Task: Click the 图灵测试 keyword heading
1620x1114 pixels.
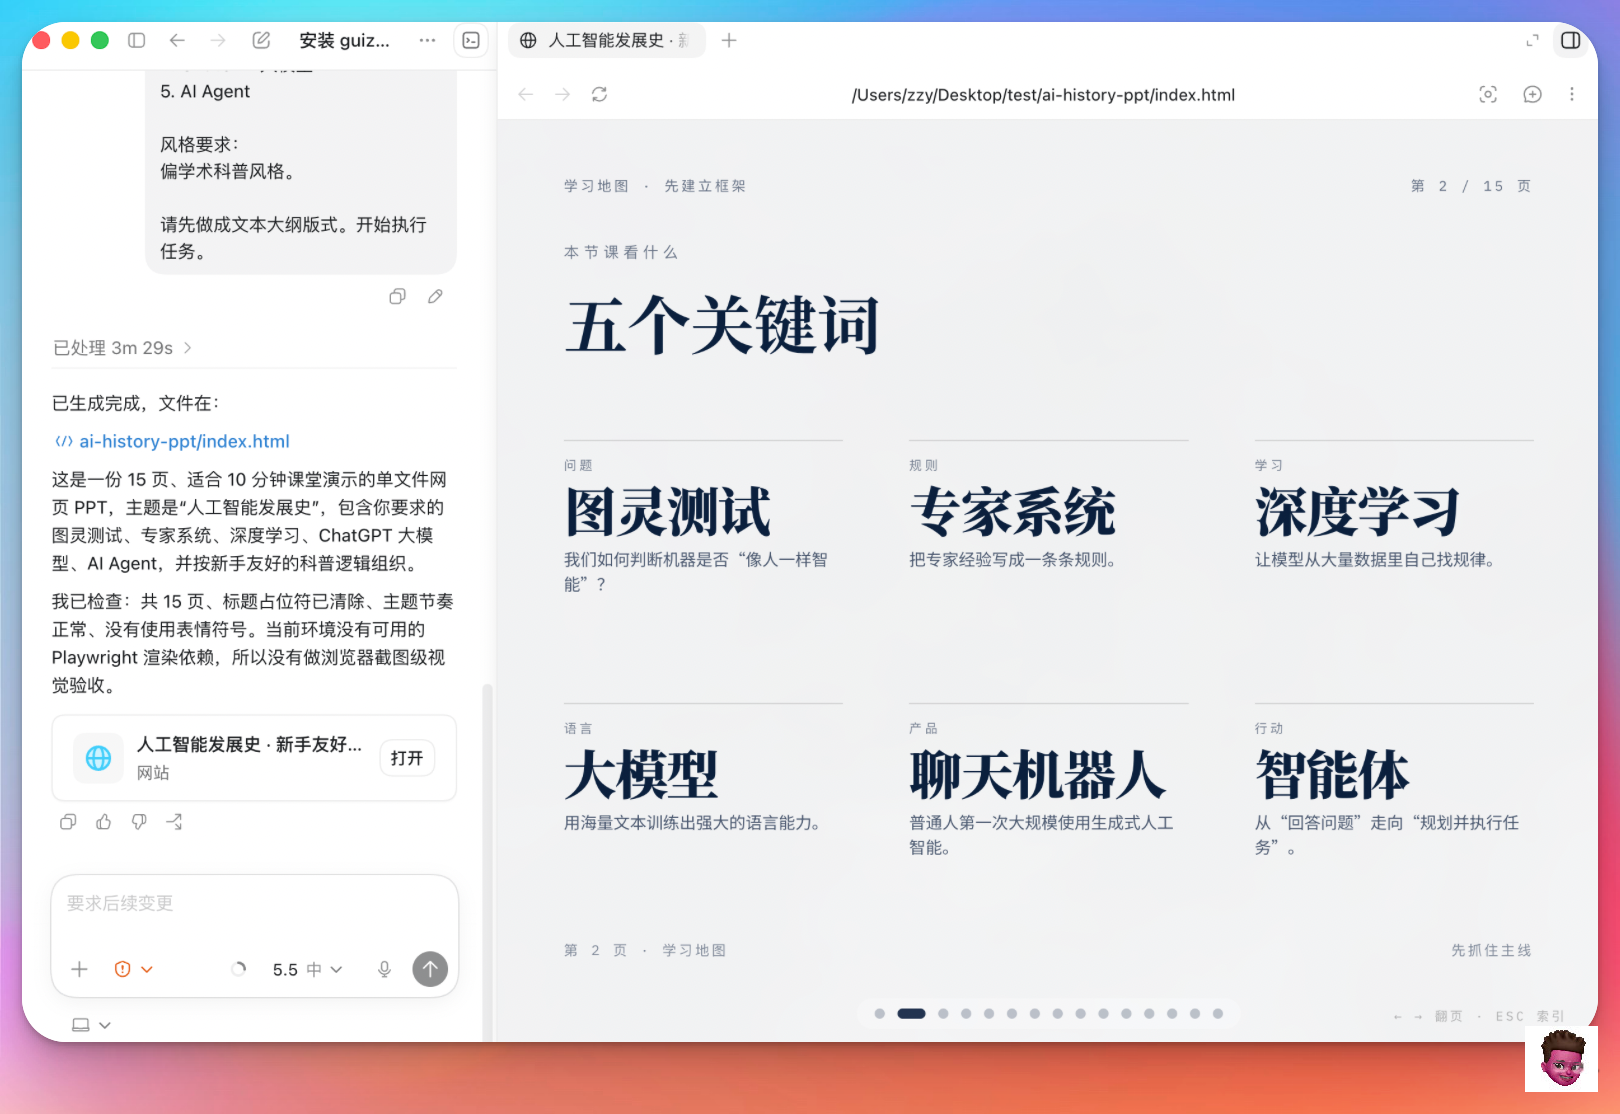Action: [x=668, y=512]
